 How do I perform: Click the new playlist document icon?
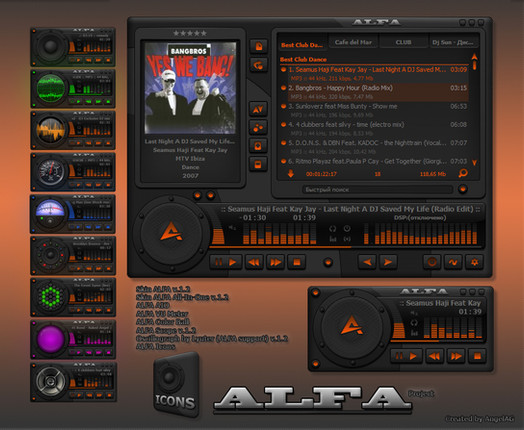coord(259,46)
